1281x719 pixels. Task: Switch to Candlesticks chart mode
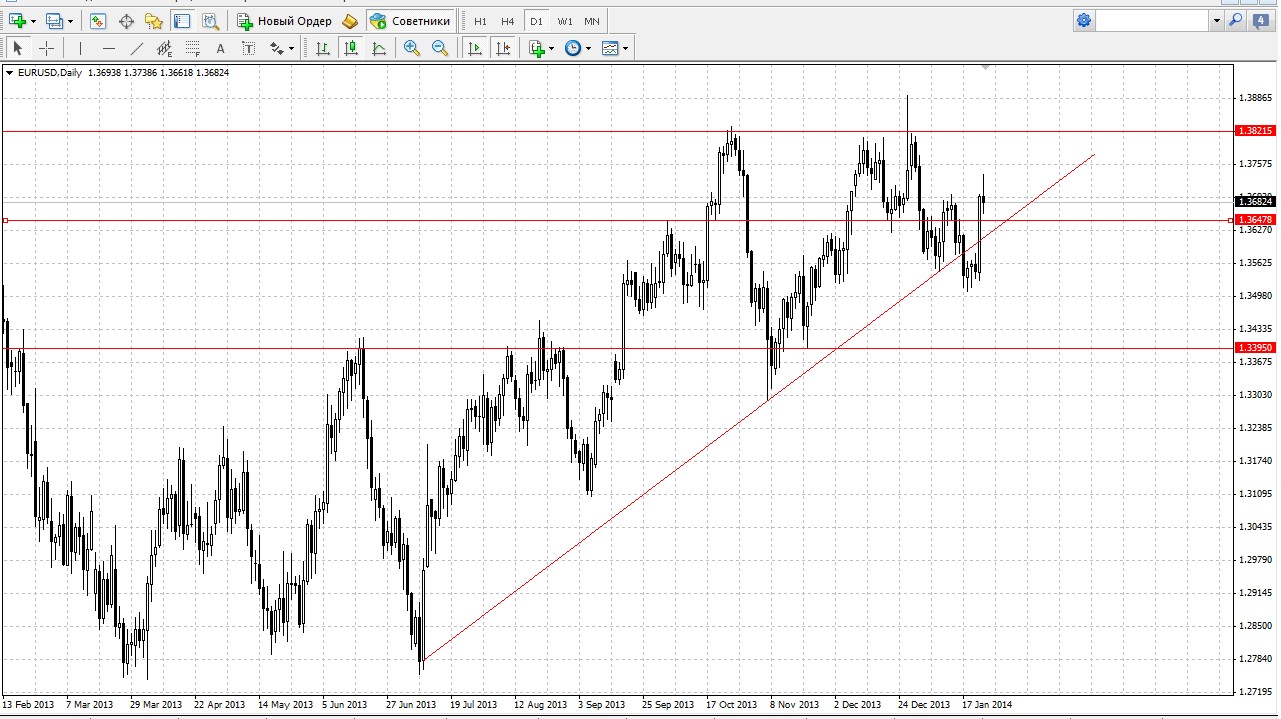[351, 48]
